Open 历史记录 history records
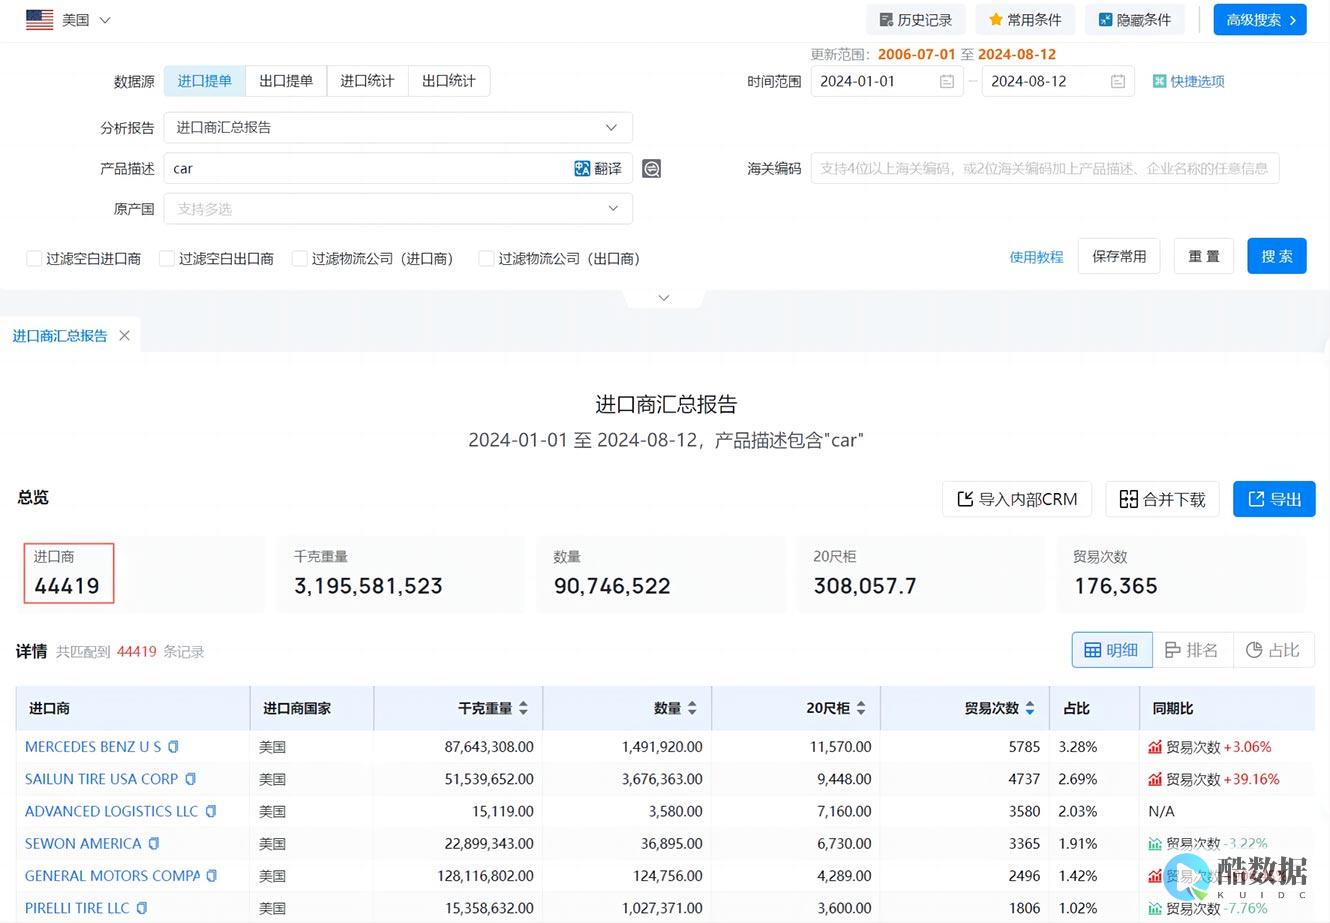 (915, 20)
